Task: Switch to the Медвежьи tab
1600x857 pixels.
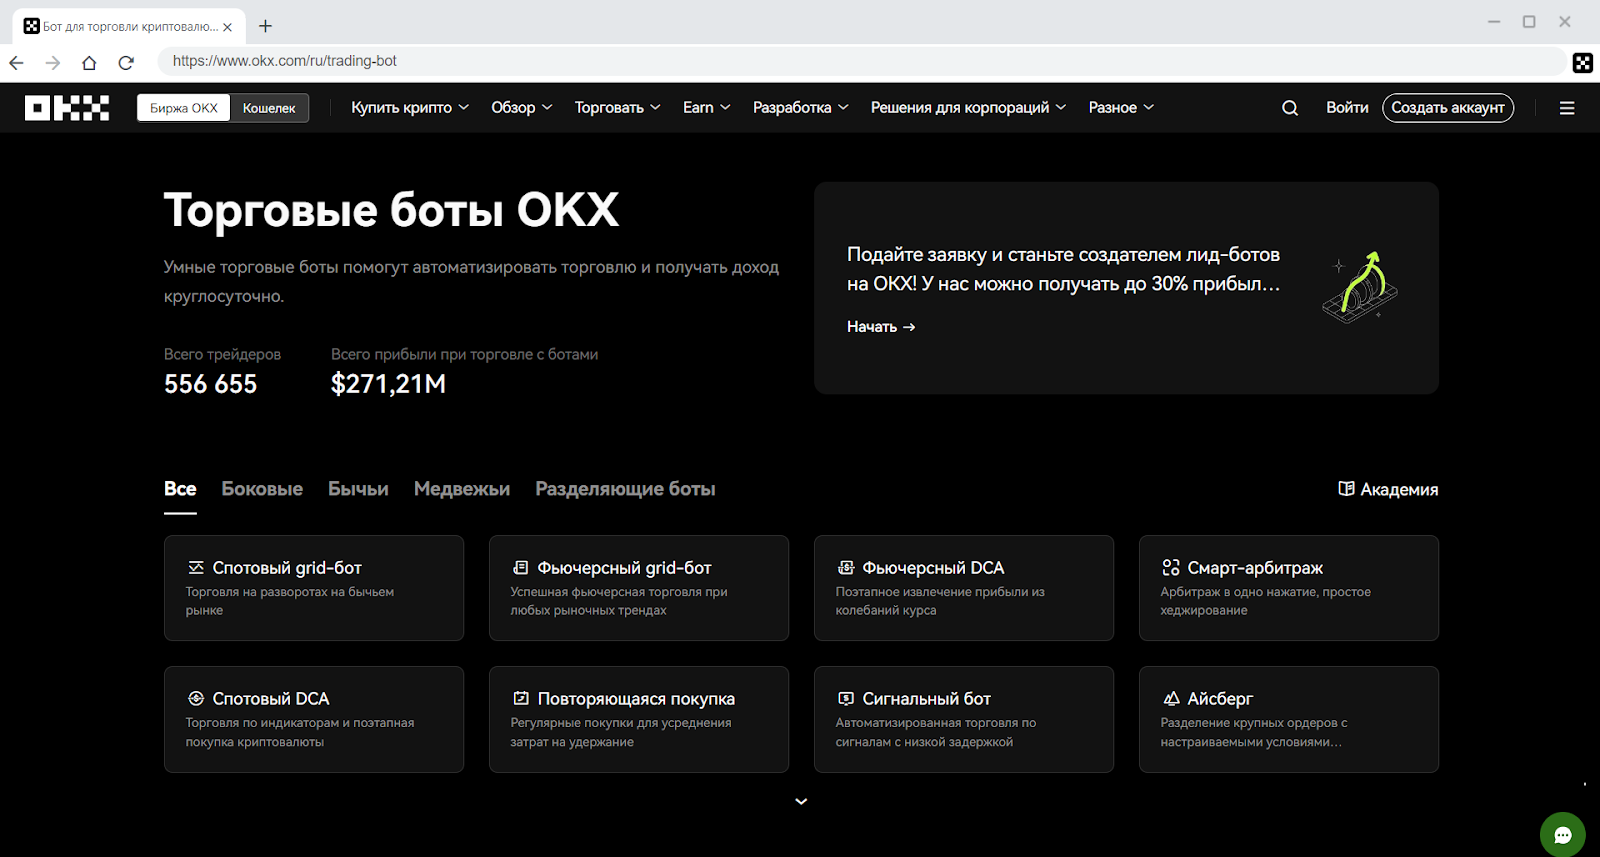Action: coord(462,489)
